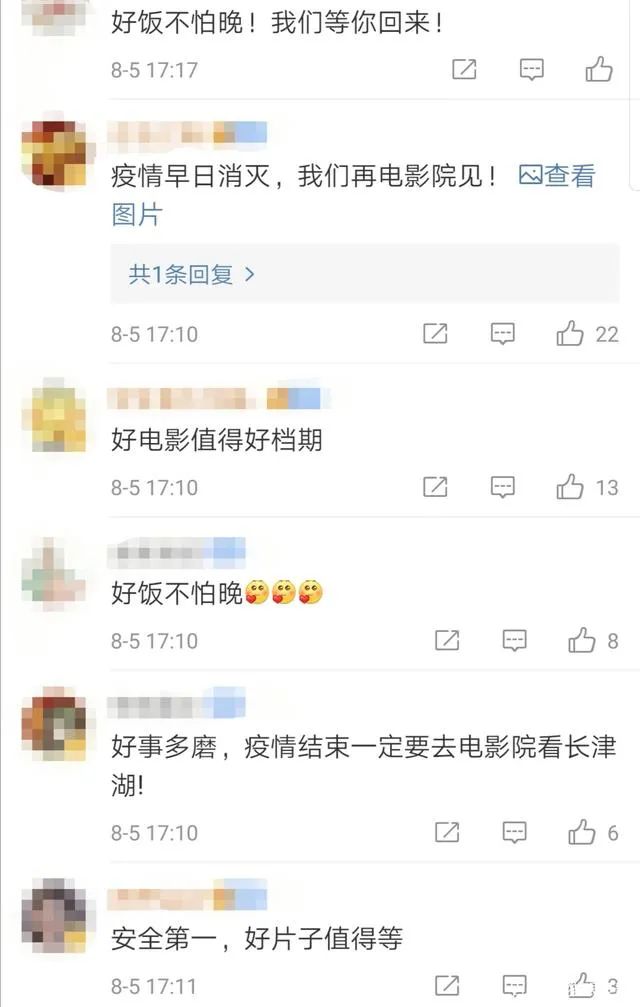Image resolution: width=640 pixels, height=1007 pixels.
Task: Like the 好电影值得好档期 comment
Action: point(569,487)
